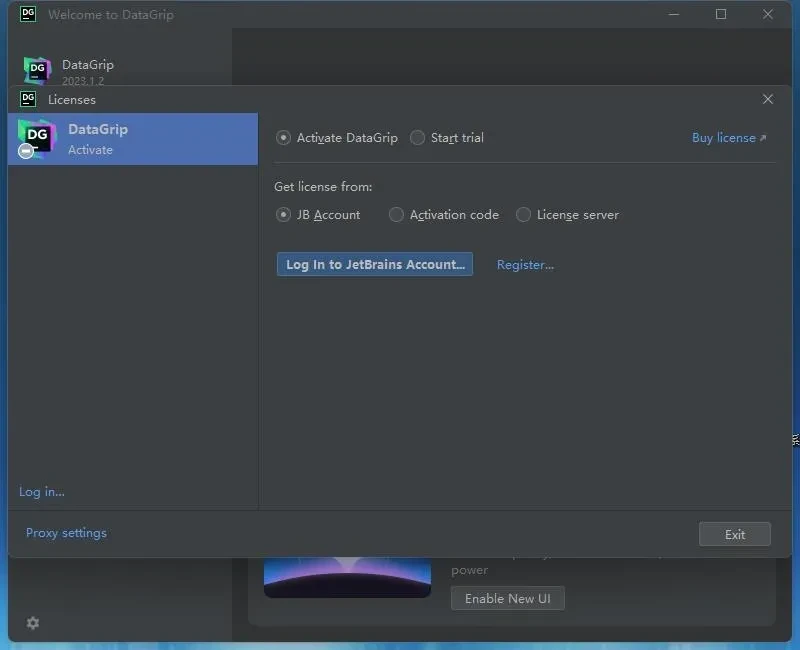Close the Licenses dialog

tap(768, 99)
